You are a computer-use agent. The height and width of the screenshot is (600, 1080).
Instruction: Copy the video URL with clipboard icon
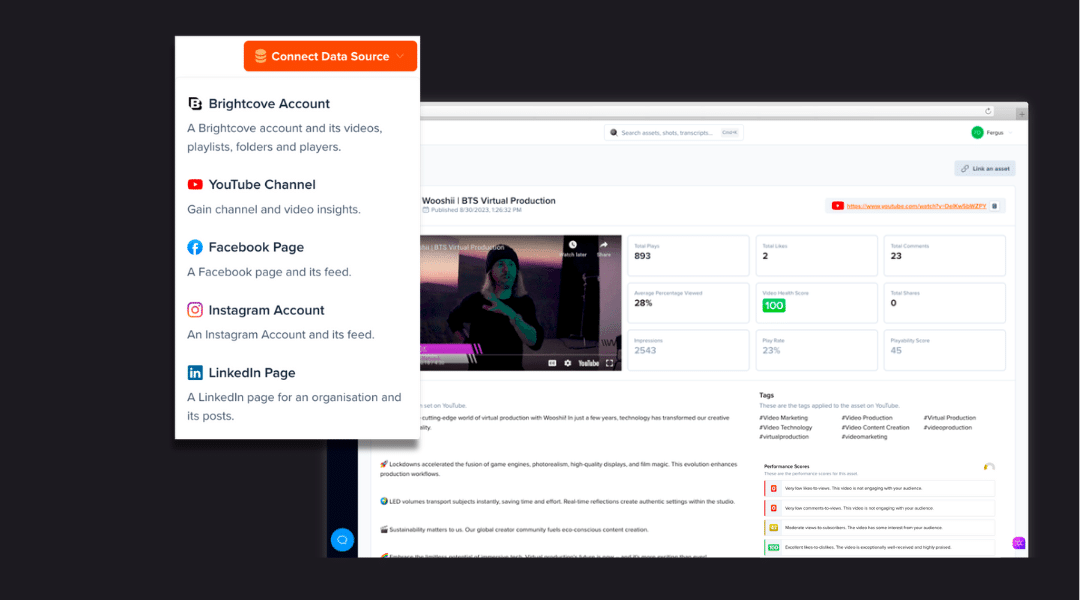pyautogui.click(x=995, y=206)
